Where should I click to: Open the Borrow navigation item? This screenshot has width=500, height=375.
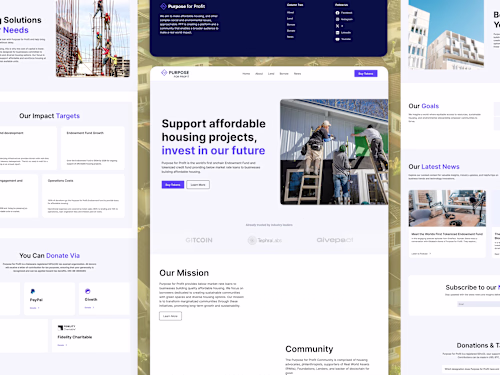(284, 74)
